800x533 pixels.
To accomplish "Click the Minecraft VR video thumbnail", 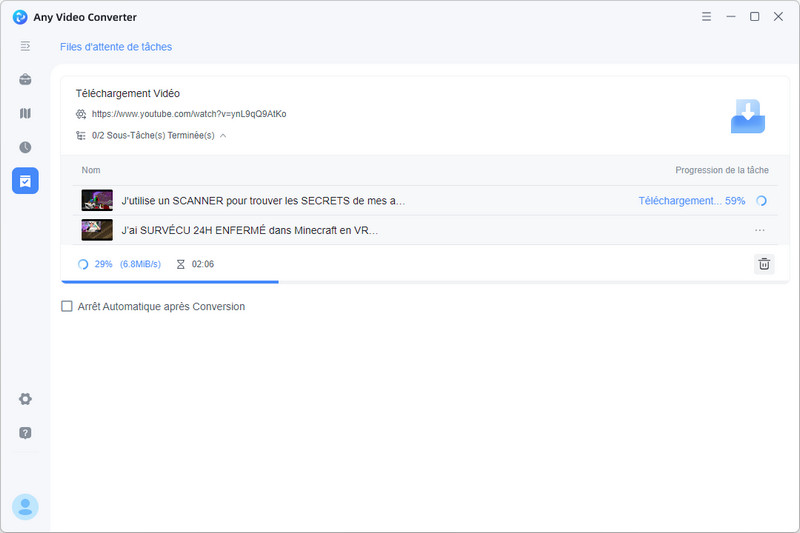I will click(97, 230).
